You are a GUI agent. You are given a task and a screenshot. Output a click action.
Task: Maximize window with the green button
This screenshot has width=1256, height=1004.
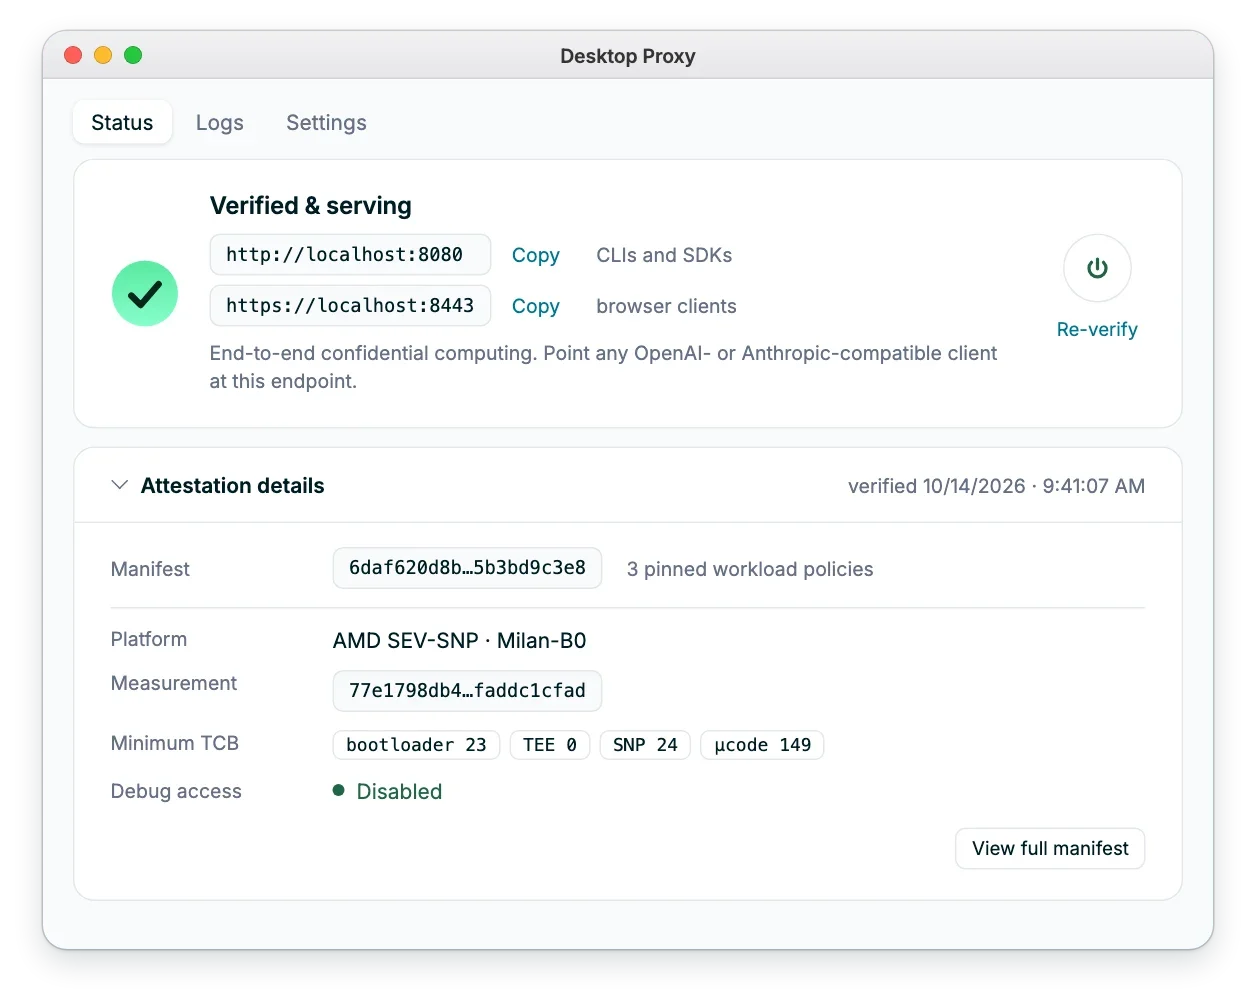pos(133,55)
